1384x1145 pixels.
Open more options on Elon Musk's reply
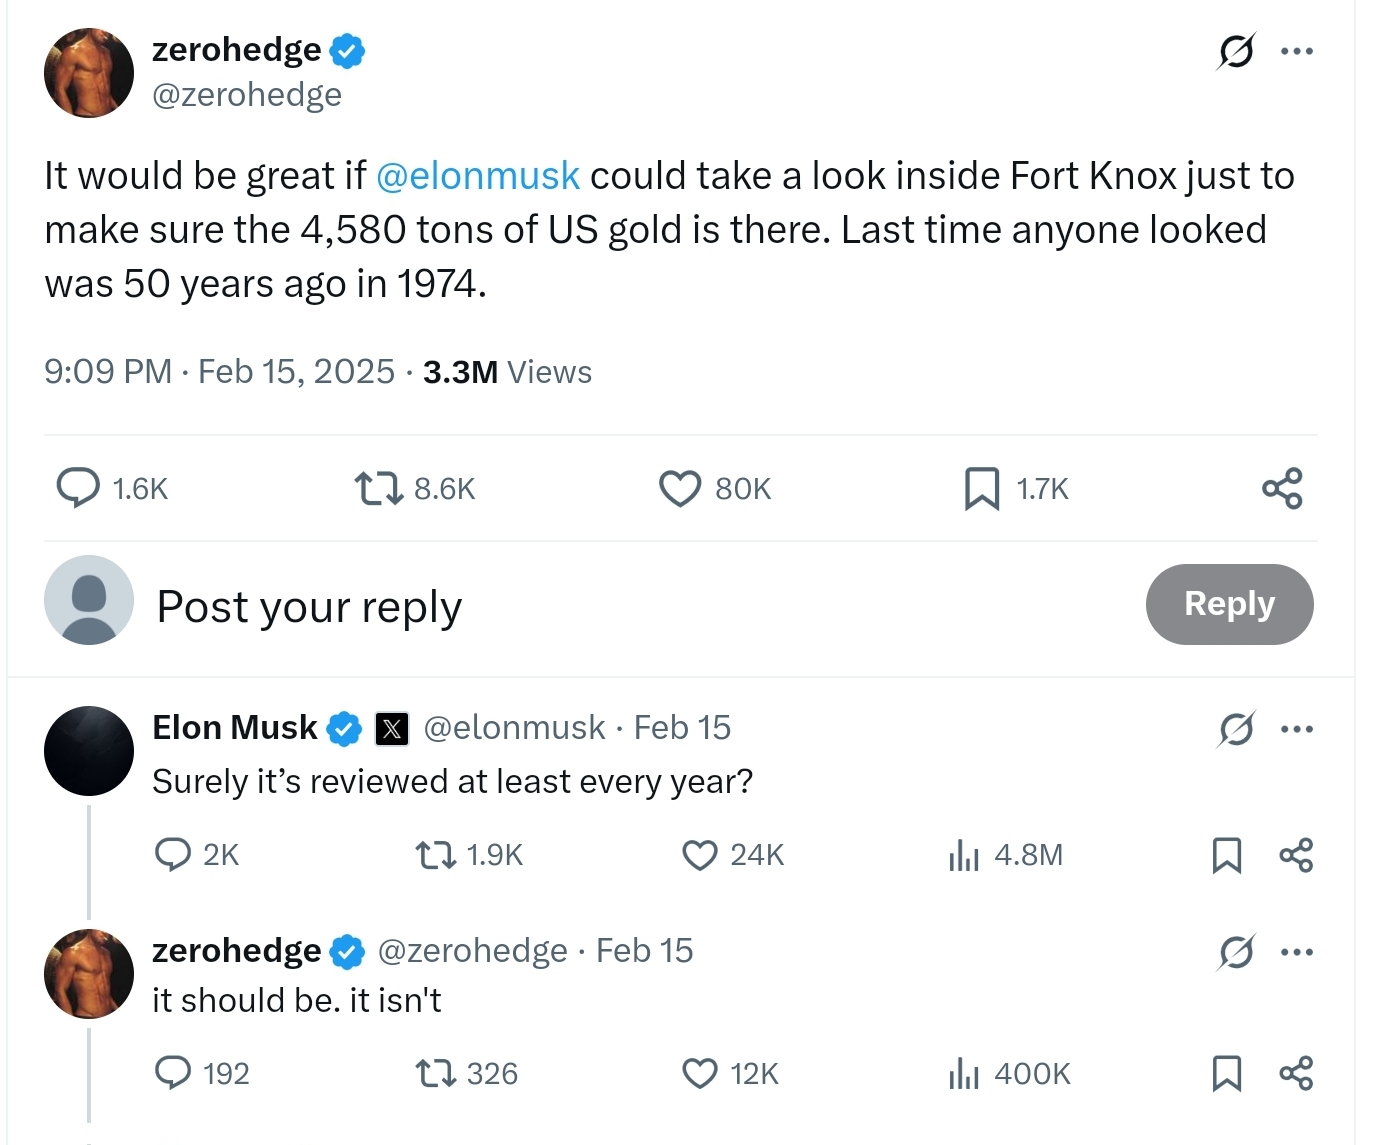[x=1297, y=729]
